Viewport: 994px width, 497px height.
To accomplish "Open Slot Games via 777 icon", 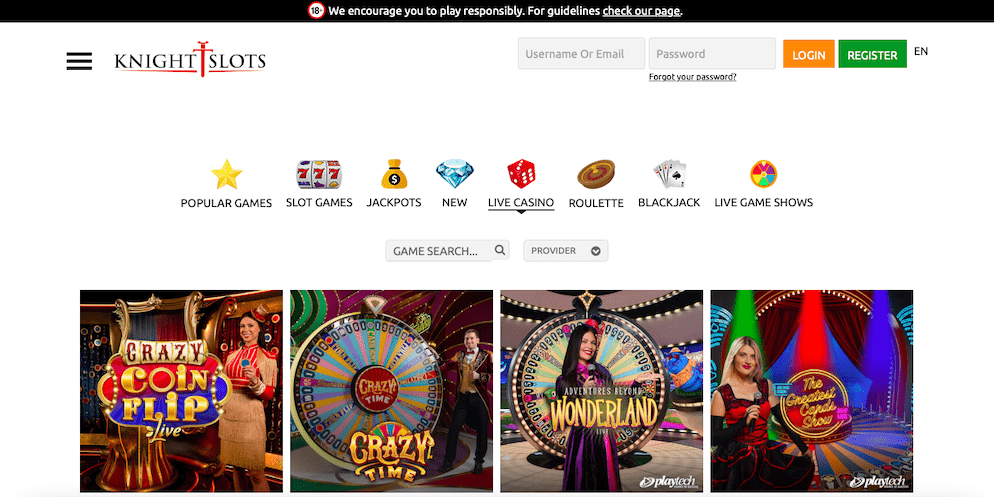I will click(x=319, y=174).
